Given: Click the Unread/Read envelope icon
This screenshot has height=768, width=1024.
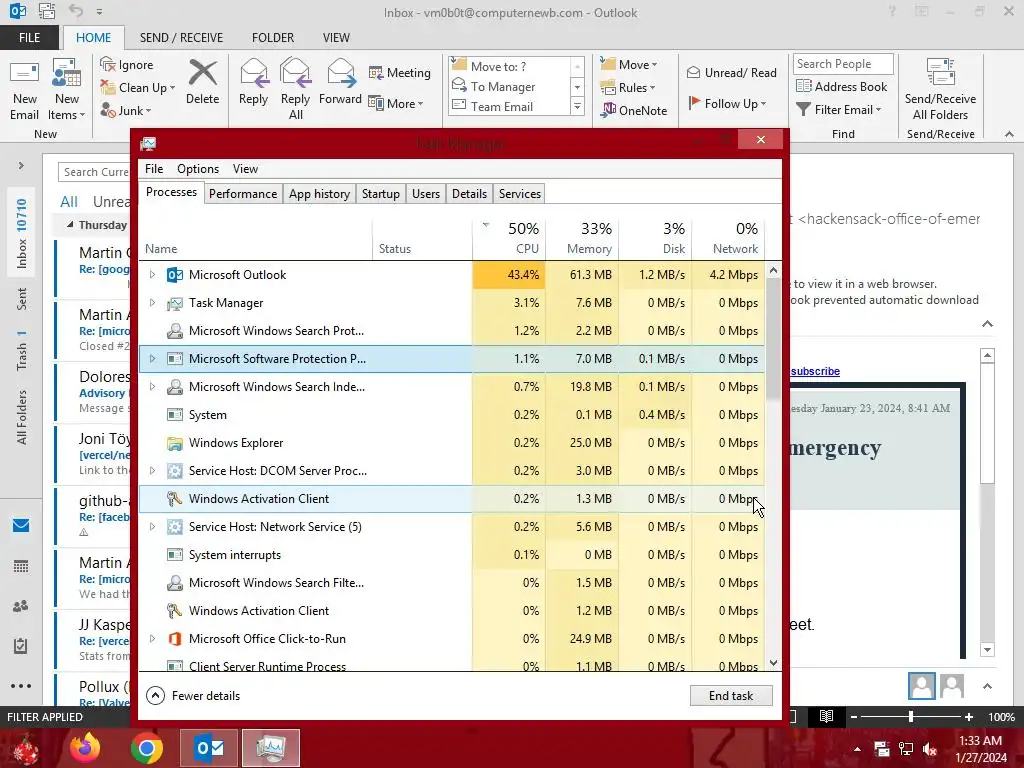Looking at the screenshot, I should (693, 72).
